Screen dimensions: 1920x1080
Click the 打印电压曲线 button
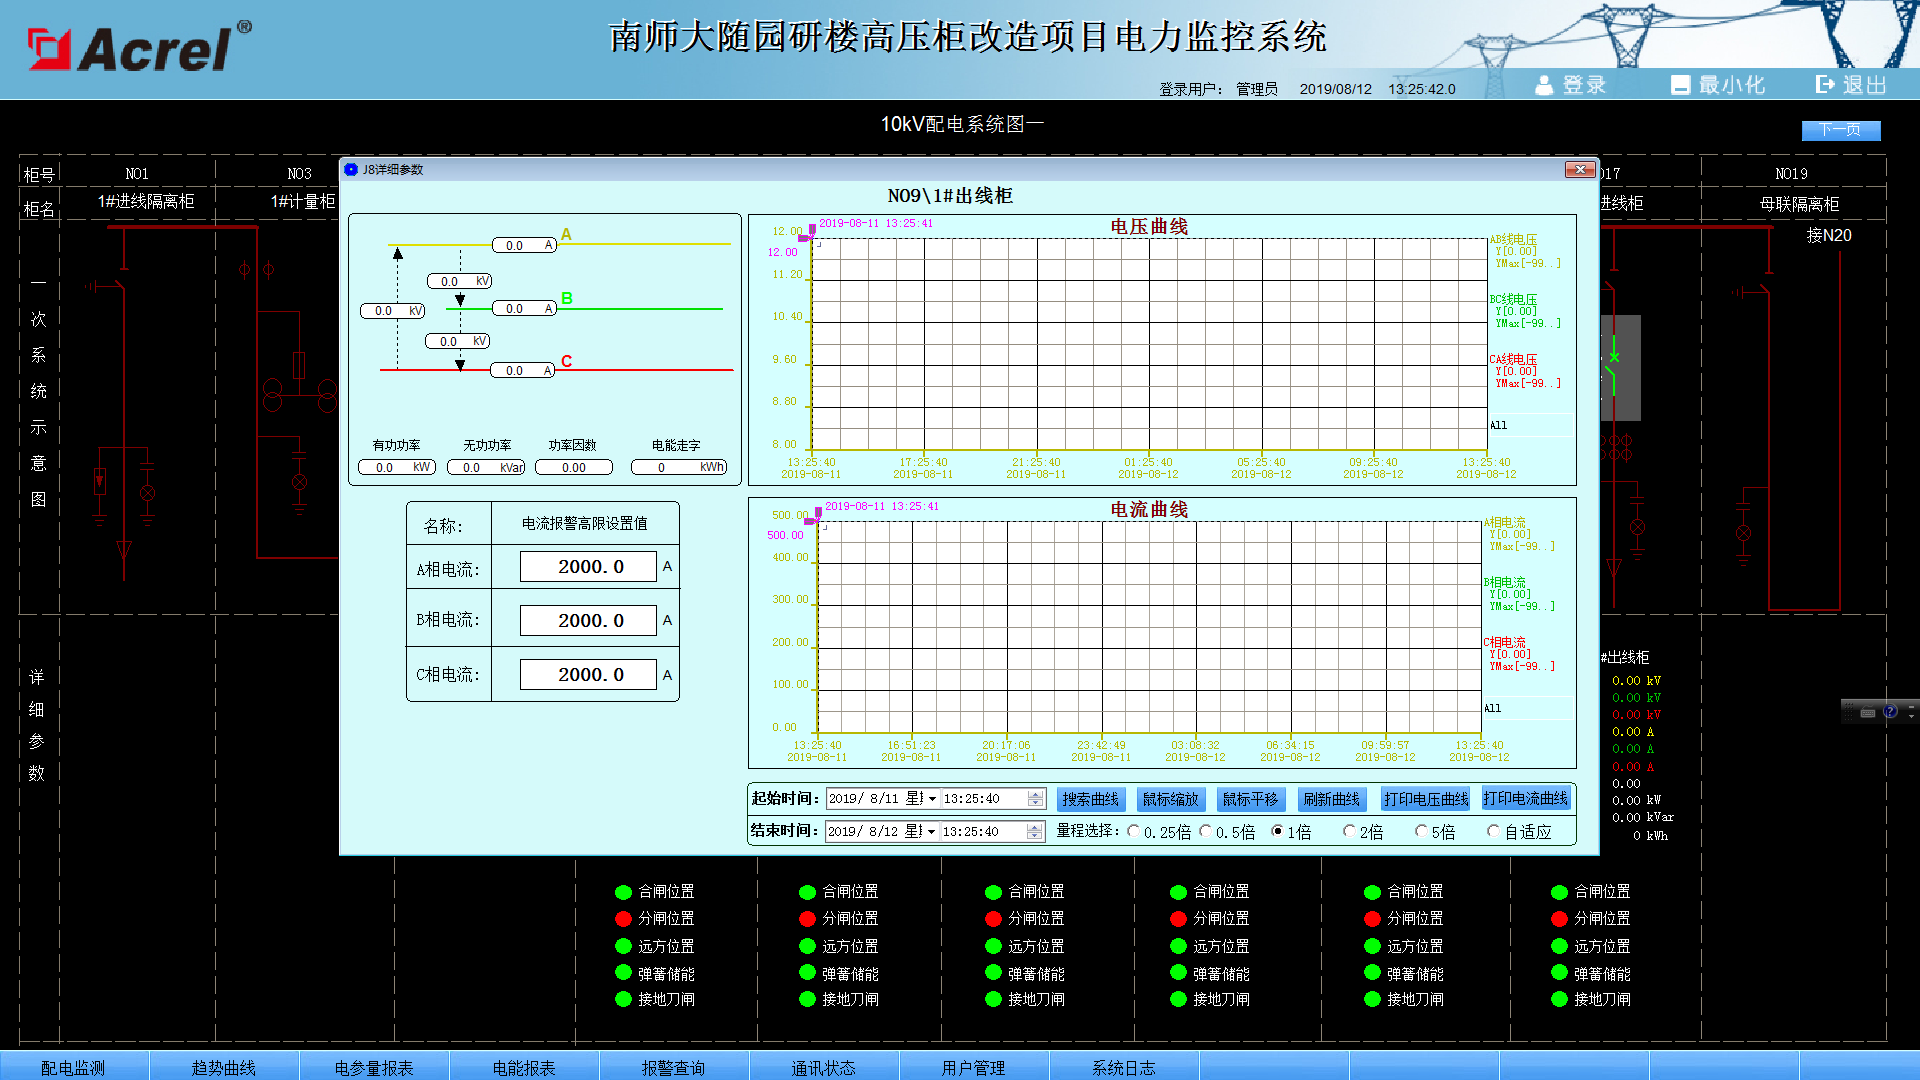click(1426, 799)
